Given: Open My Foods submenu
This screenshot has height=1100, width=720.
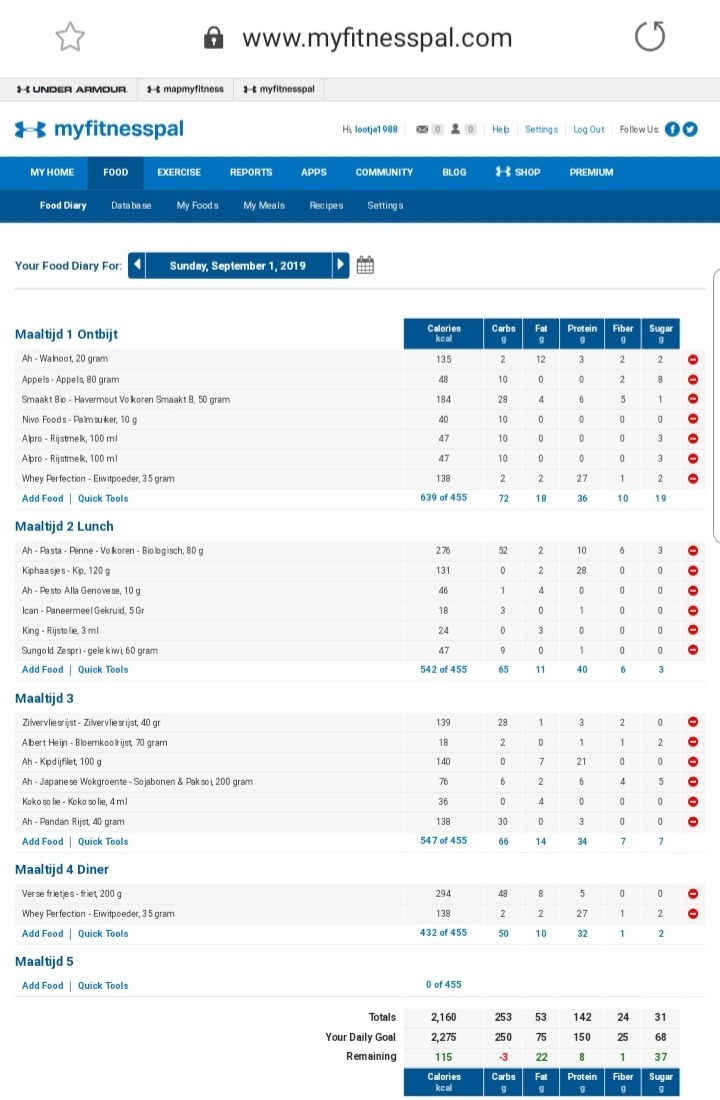Looking at the screenshot, I should (x=197, y=206).
